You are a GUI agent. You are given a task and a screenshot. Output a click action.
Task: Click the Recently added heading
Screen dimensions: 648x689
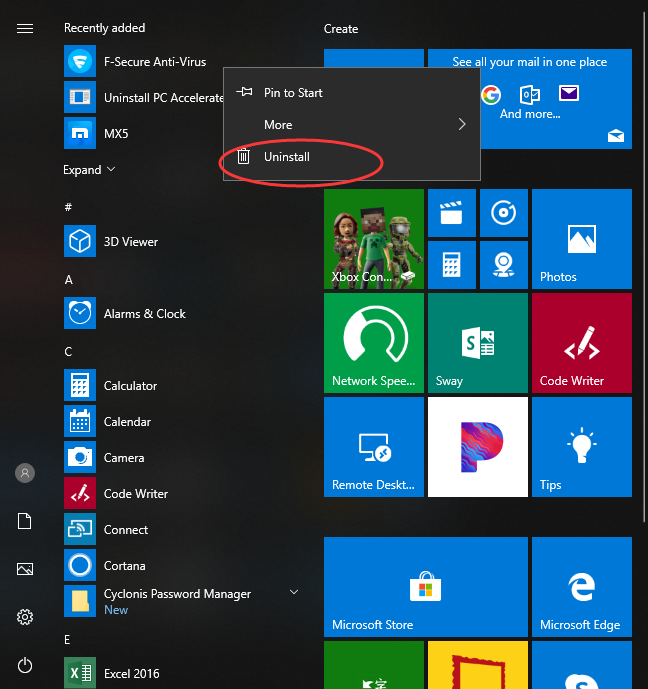[105, 28]
